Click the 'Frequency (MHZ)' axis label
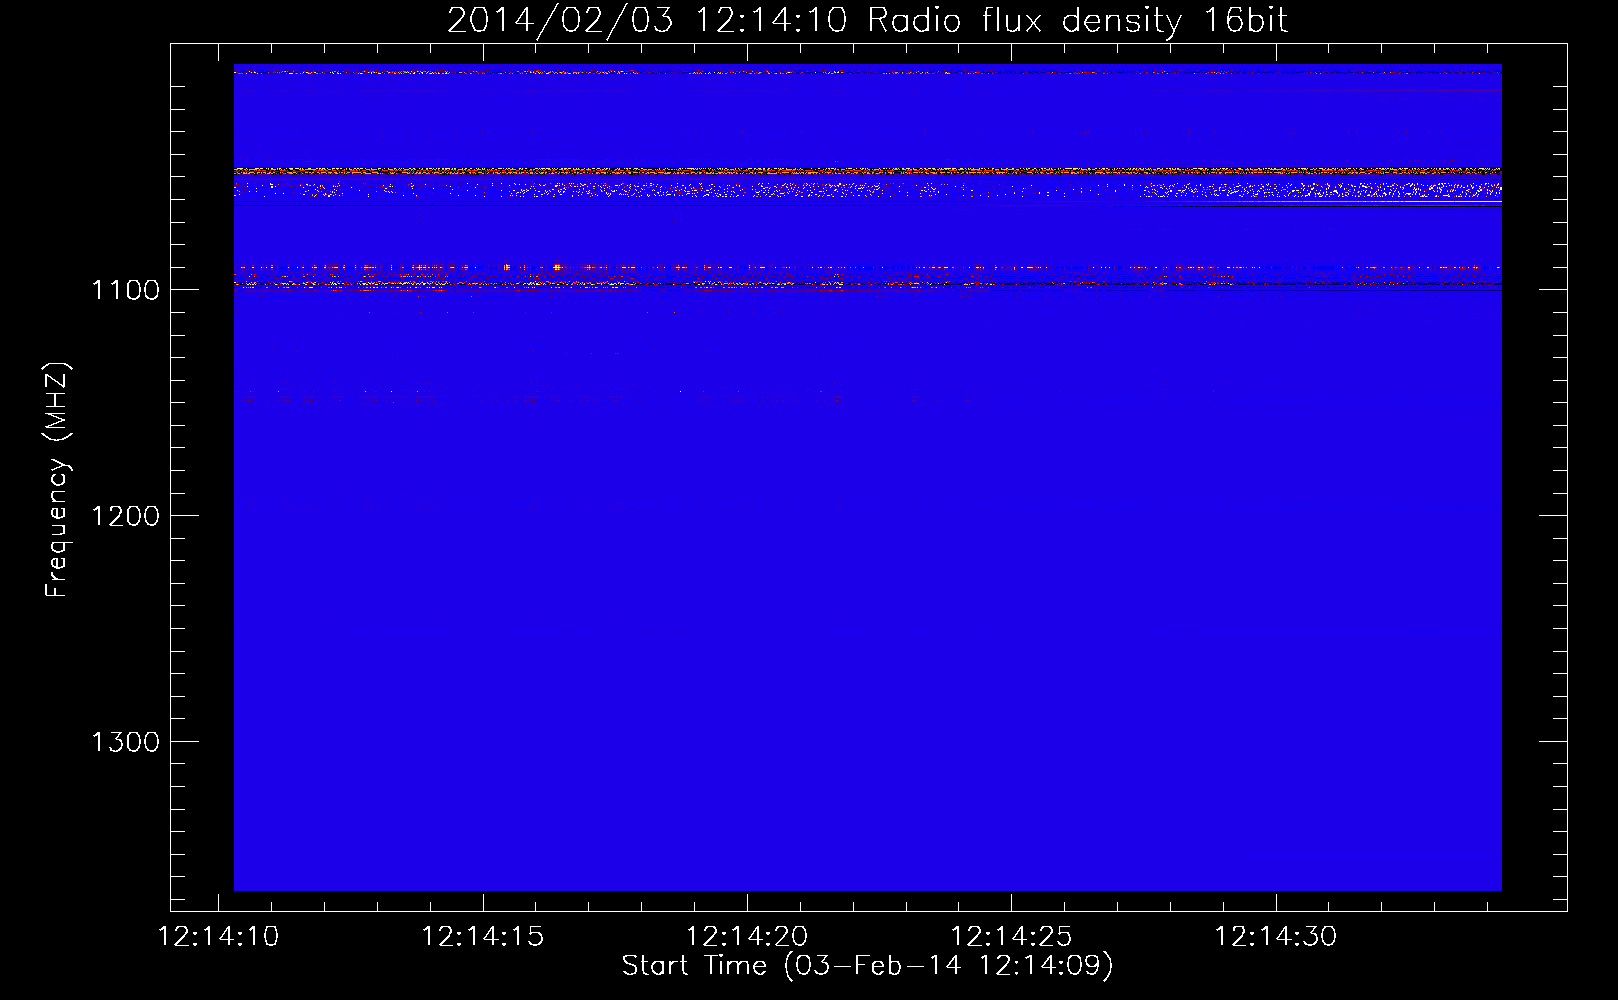1618x1000 pixels. [x=57, y=480]
